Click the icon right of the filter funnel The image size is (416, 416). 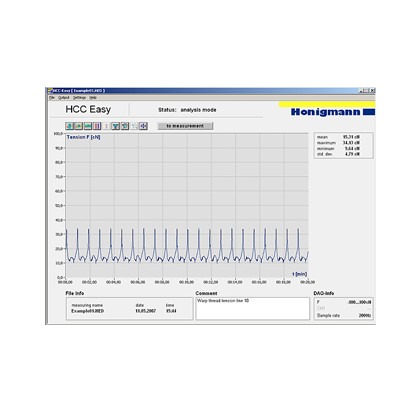coord(125,126)
